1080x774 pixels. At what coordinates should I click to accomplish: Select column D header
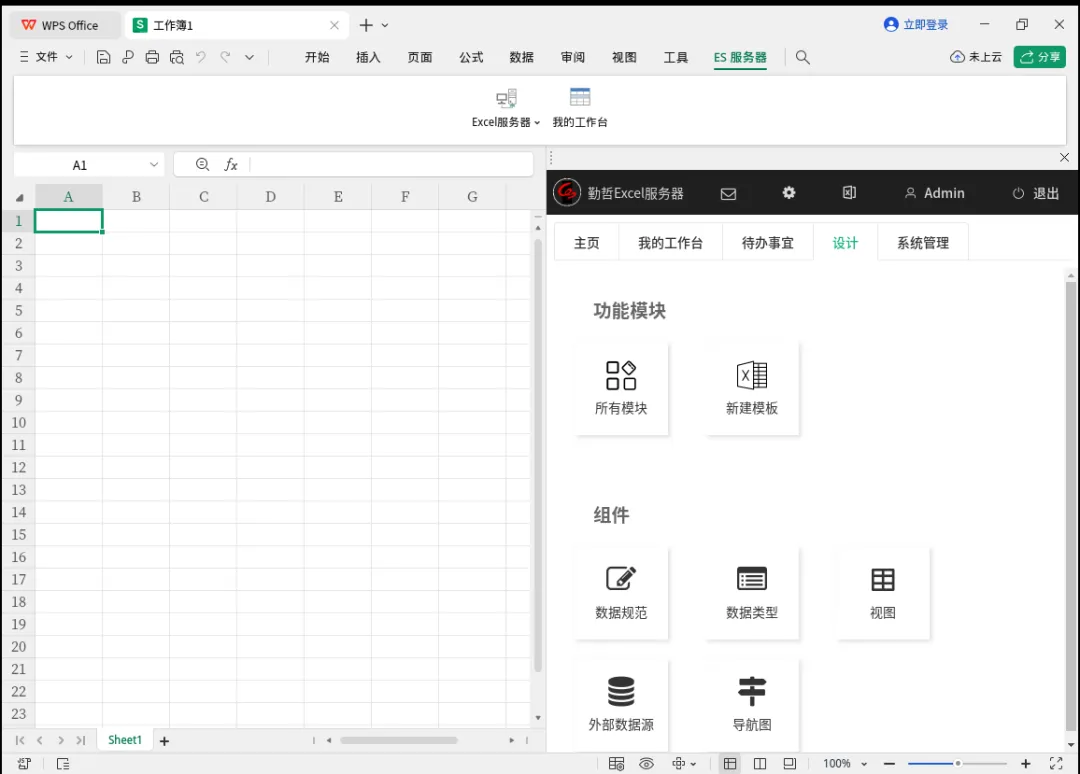pos(271,197)
